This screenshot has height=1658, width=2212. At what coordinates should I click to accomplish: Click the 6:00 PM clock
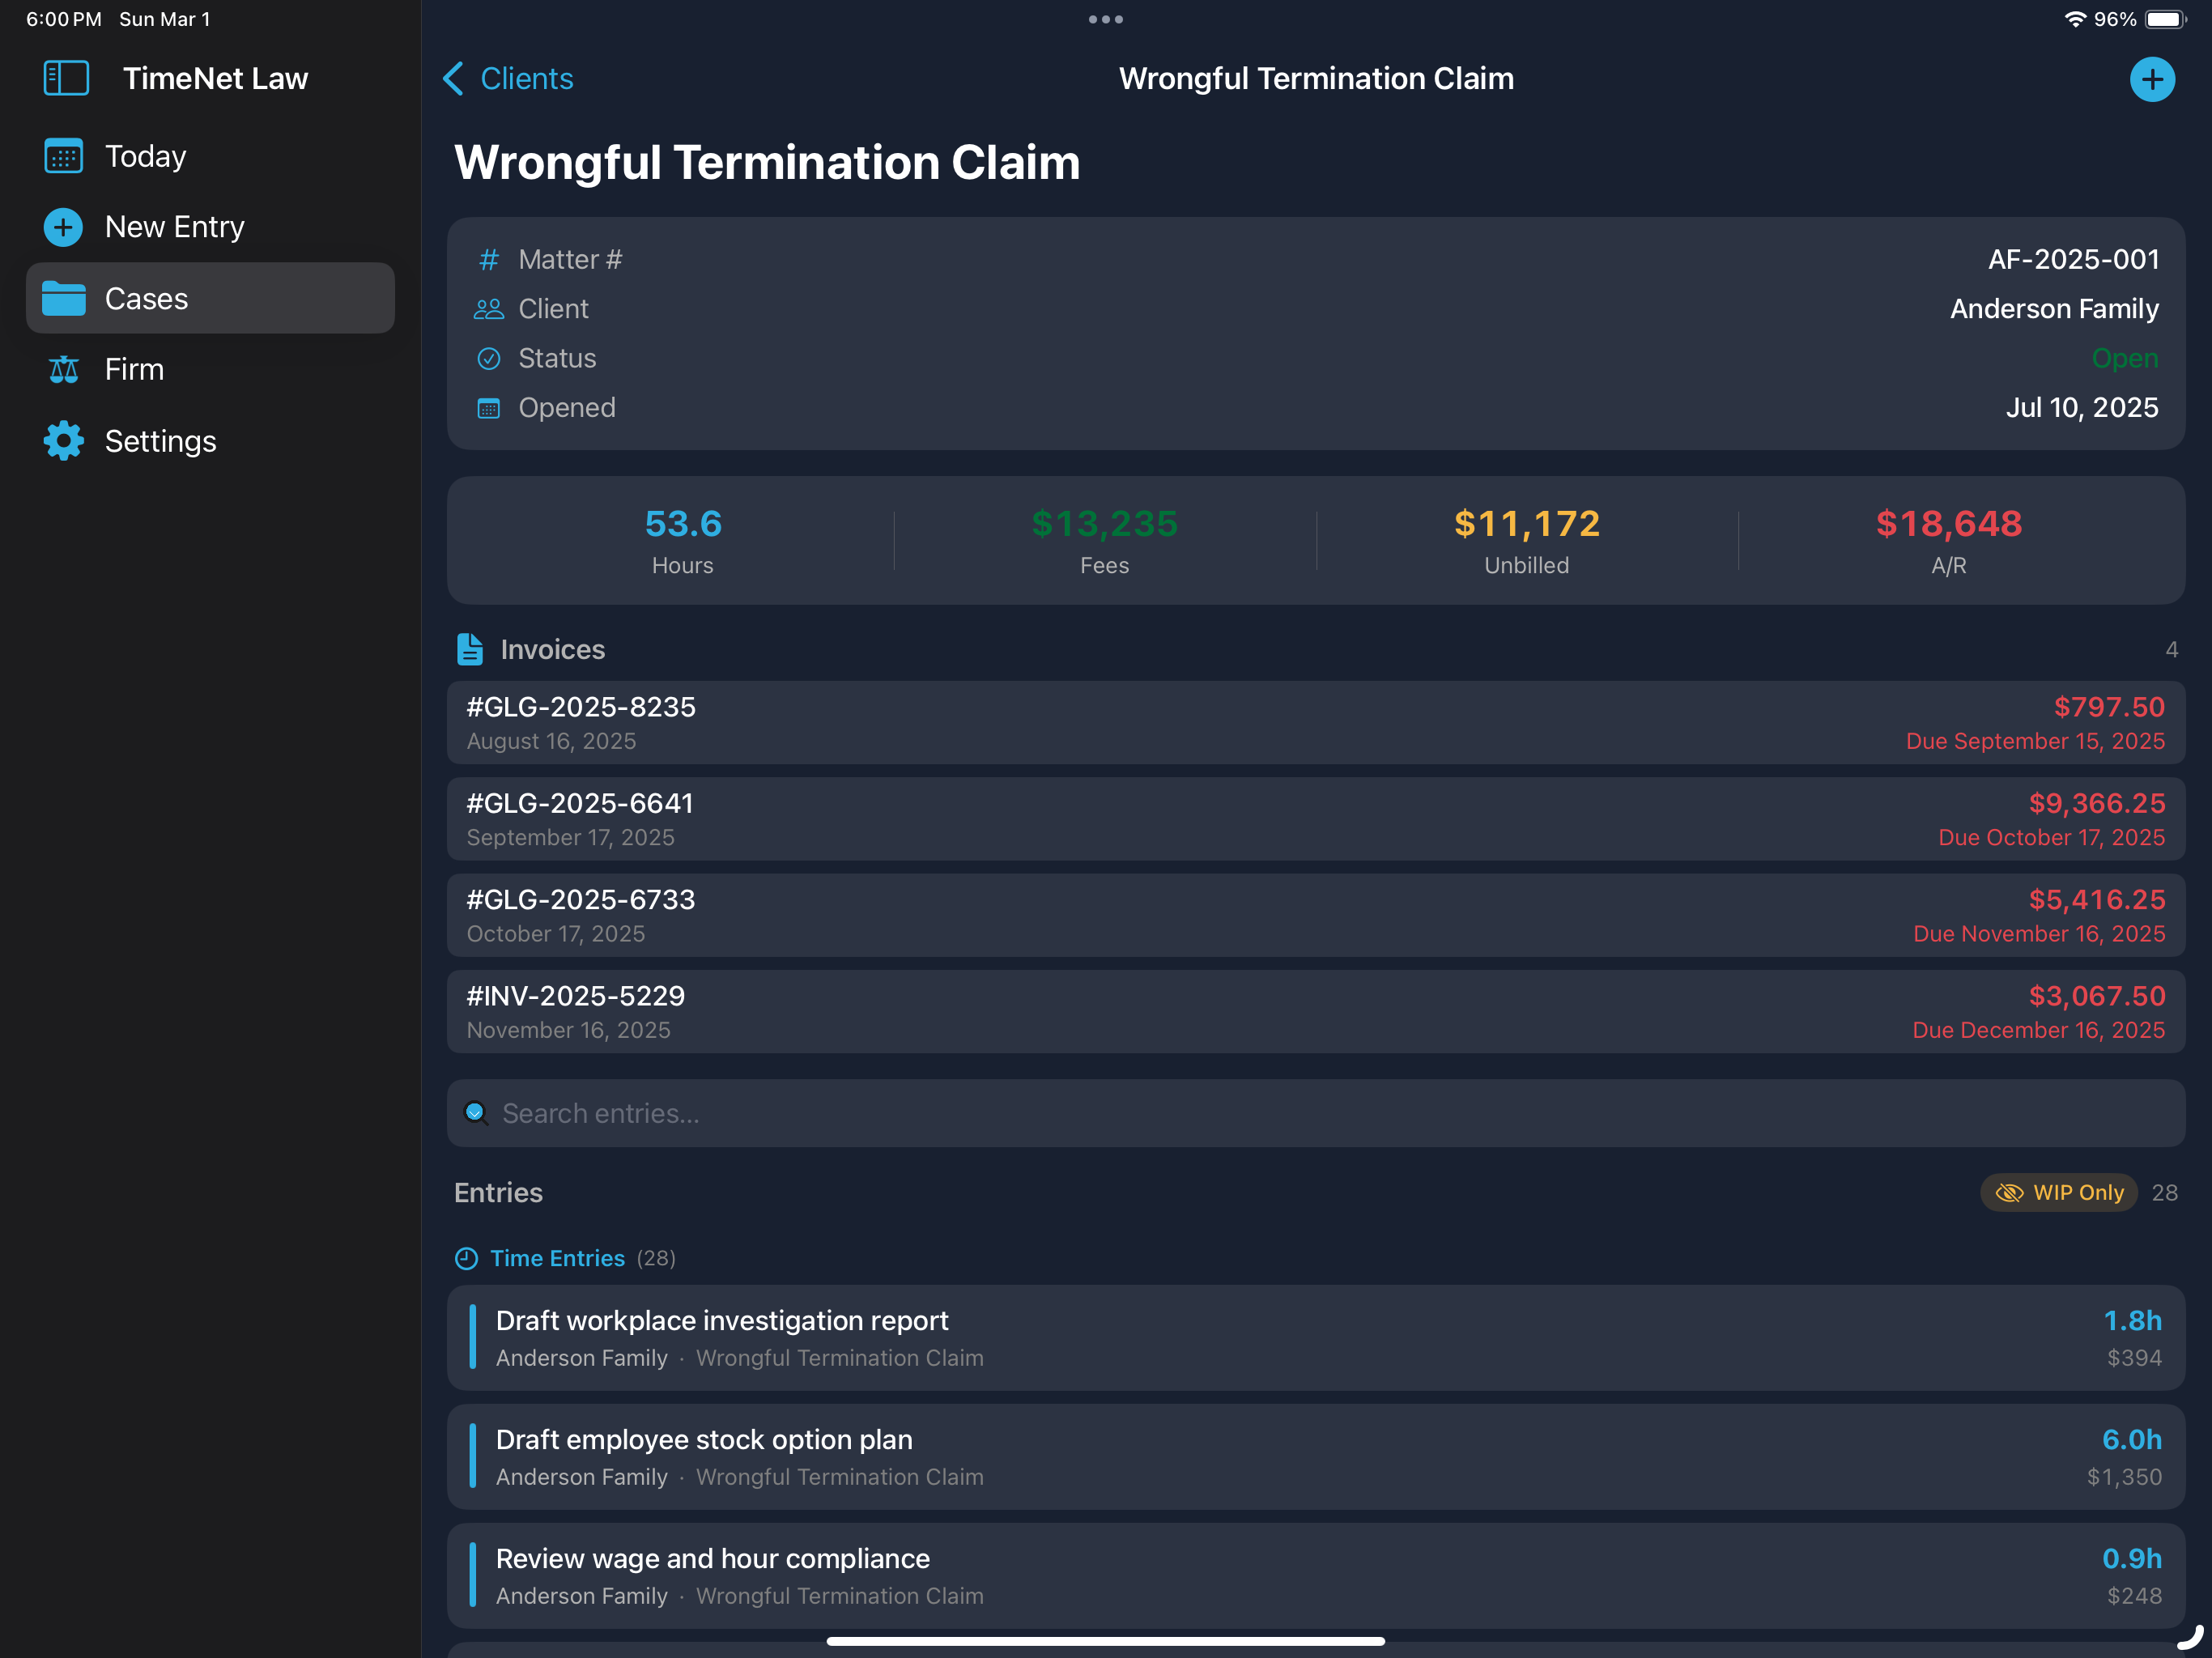tap(64, 19)
